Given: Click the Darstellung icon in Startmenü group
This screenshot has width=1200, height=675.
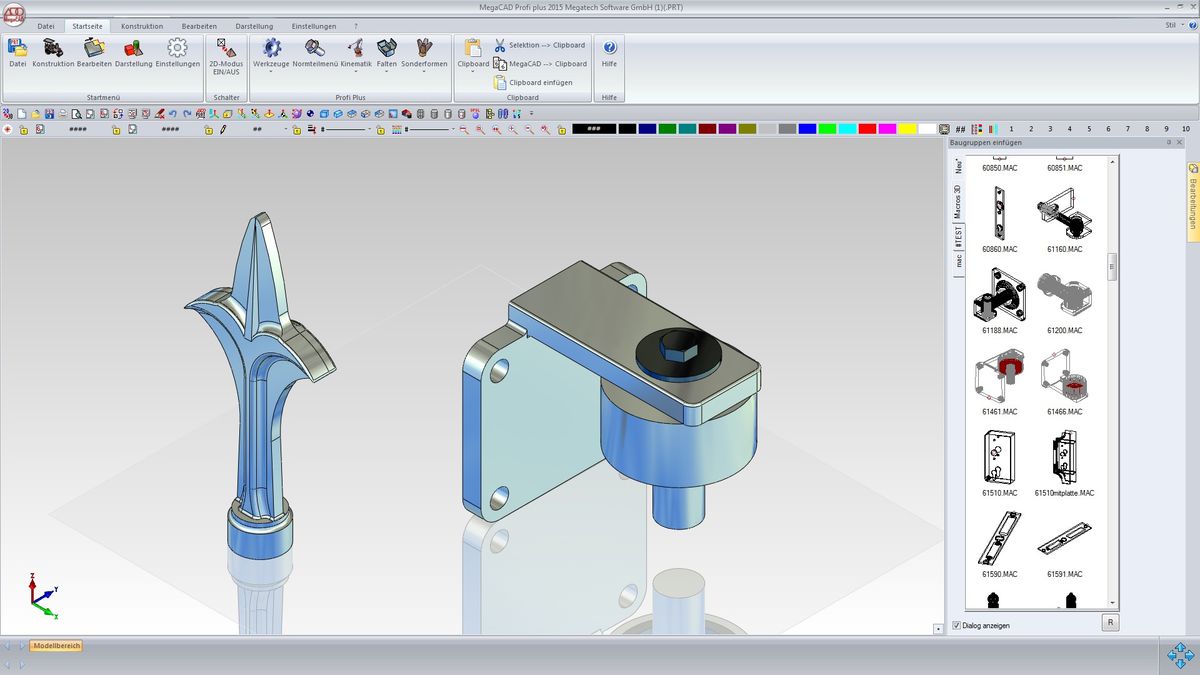Looking at the screenshot, I should [133, 50].
